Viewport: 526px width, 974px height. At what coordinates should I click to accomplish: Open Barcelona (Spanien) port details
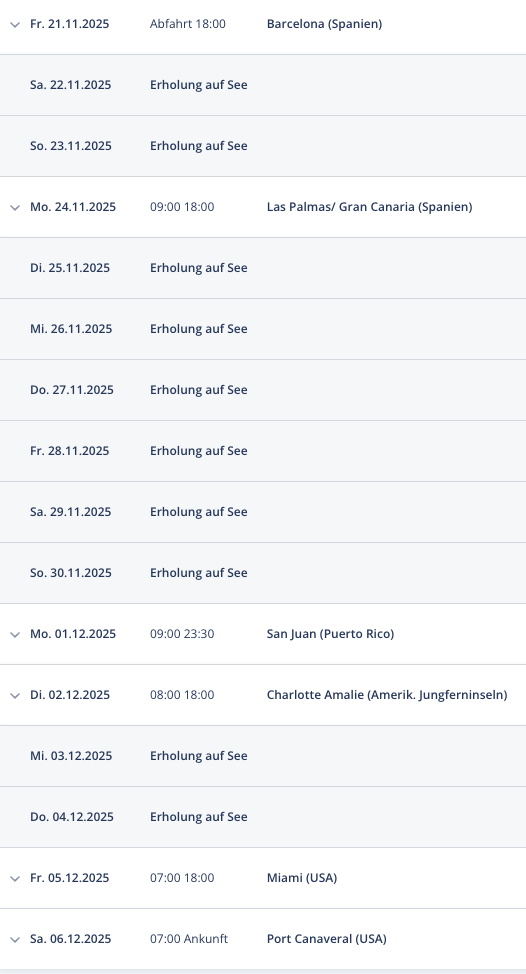pyautogui.click(x=324, y=24)
